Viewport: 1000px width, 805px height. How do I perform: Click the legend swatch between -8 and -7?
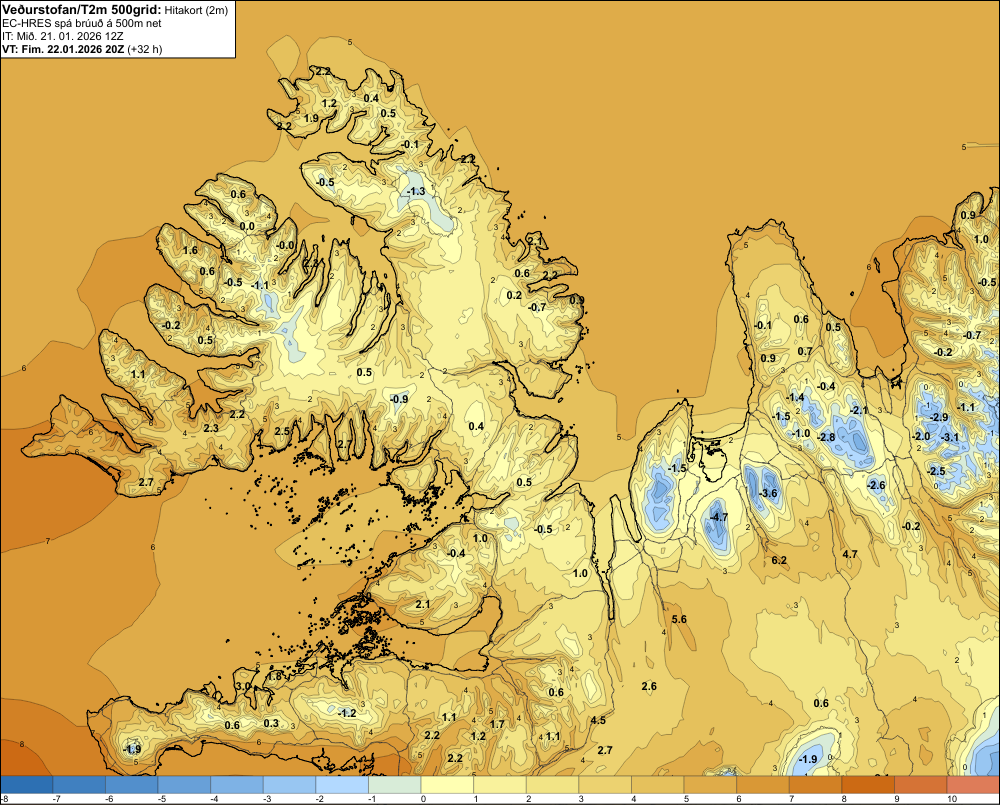(27, 784)
